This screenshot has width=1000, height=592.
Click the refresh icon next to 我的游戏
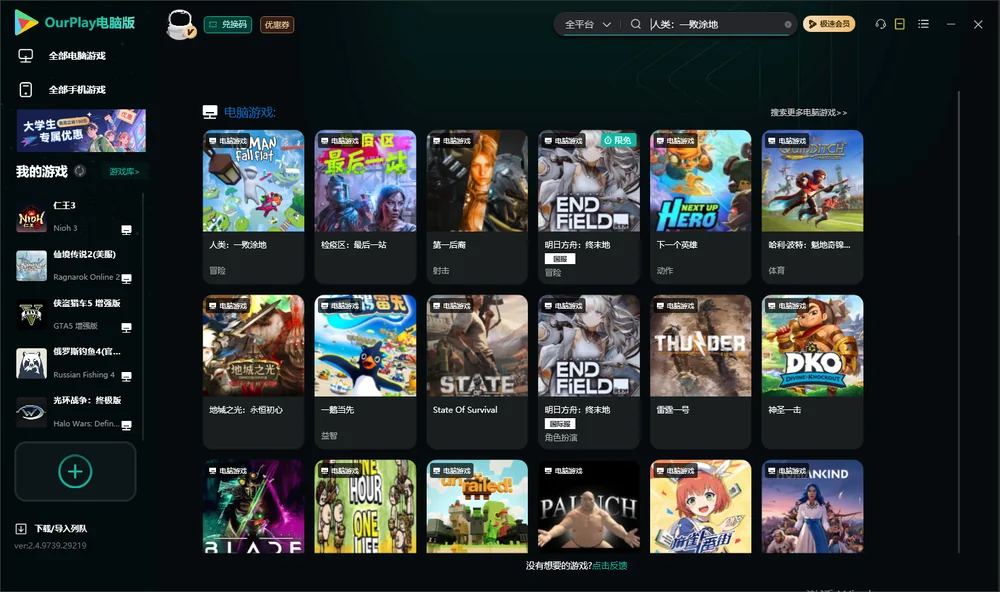[80, 171]
